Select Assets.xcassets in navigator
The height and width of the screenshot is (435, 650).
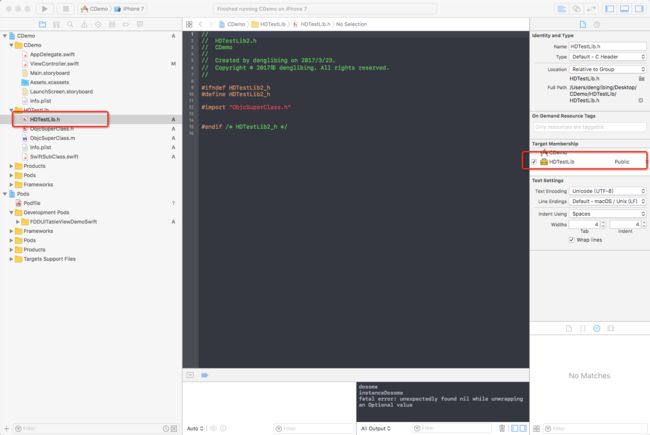coord(49,83)
